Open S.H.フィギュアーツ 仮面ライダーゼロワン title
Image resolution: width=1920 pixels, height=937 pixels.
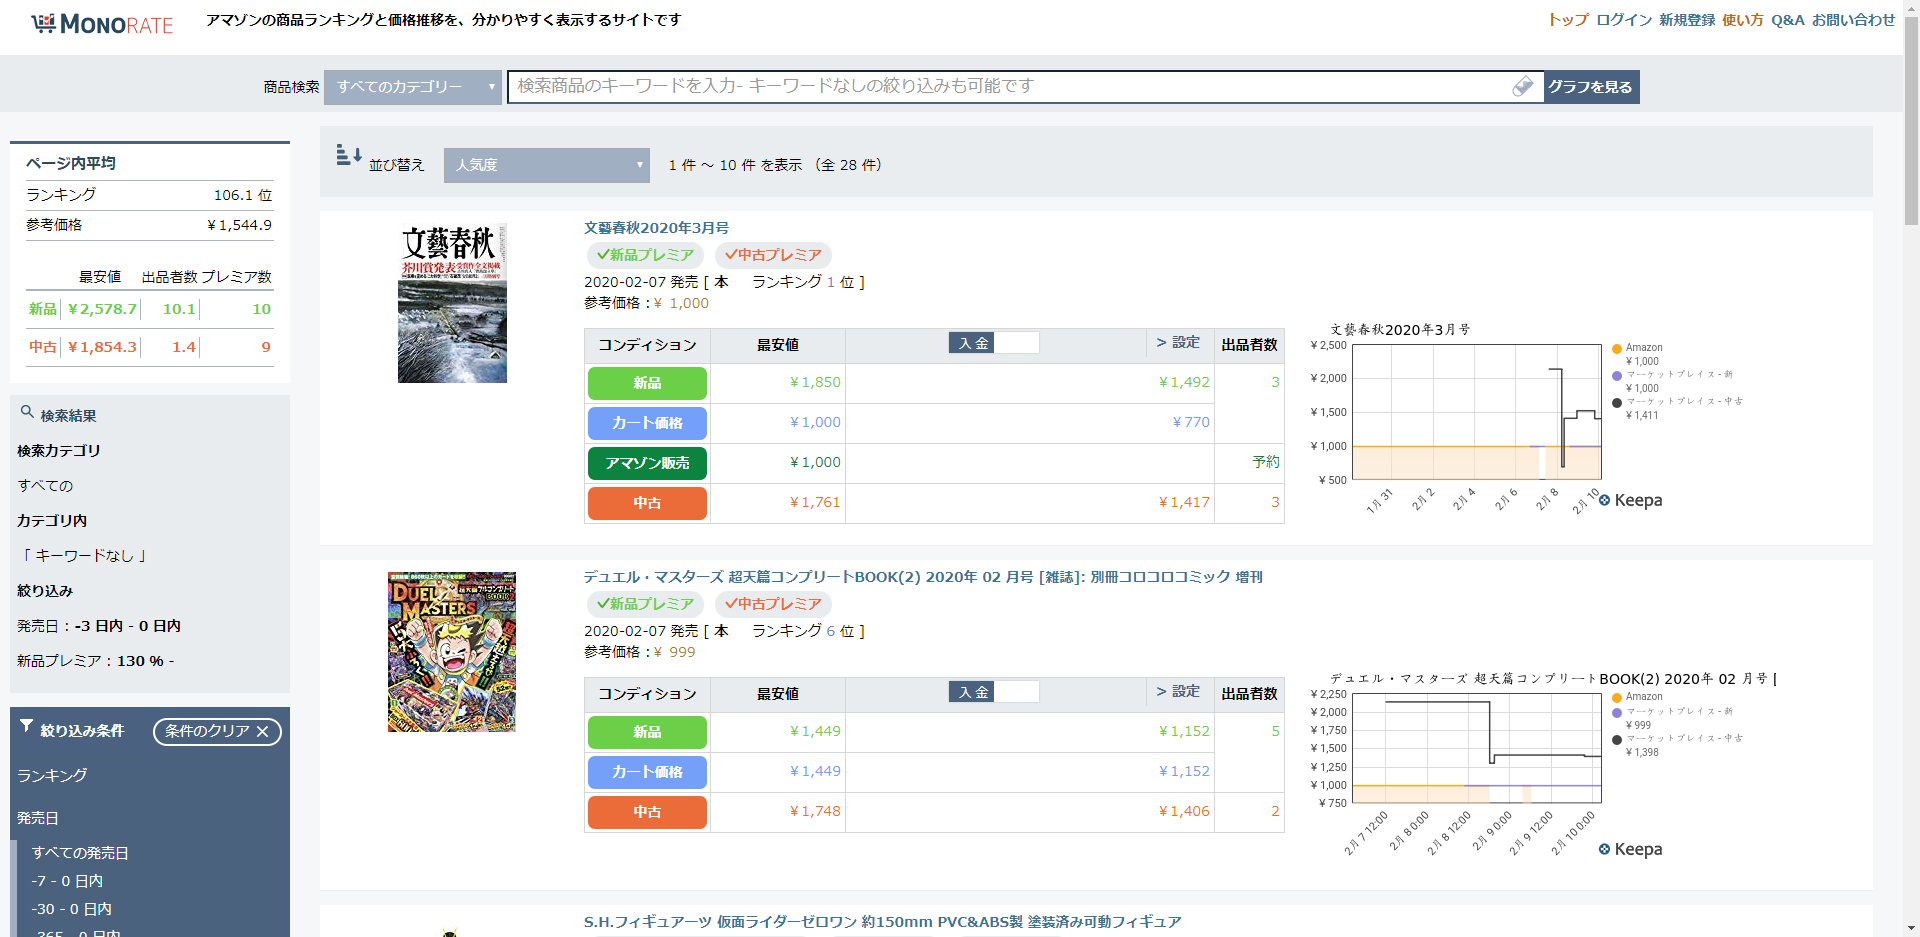(x=883, y=922)
